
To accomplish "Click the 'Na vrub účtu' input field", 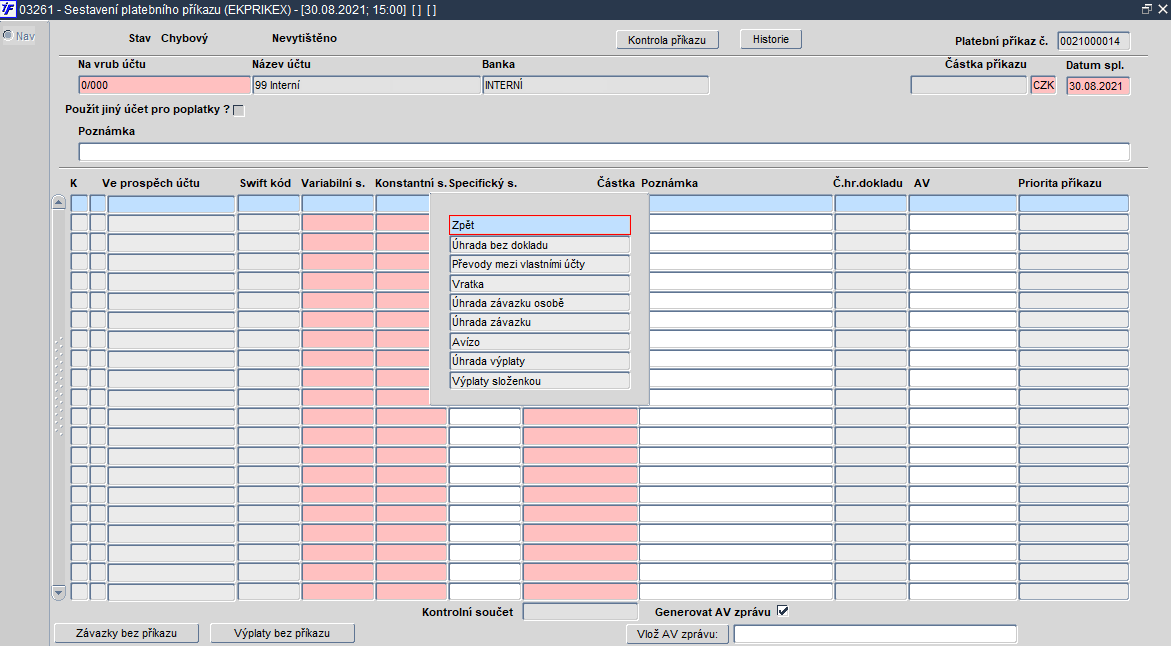I will click(164, 85).
